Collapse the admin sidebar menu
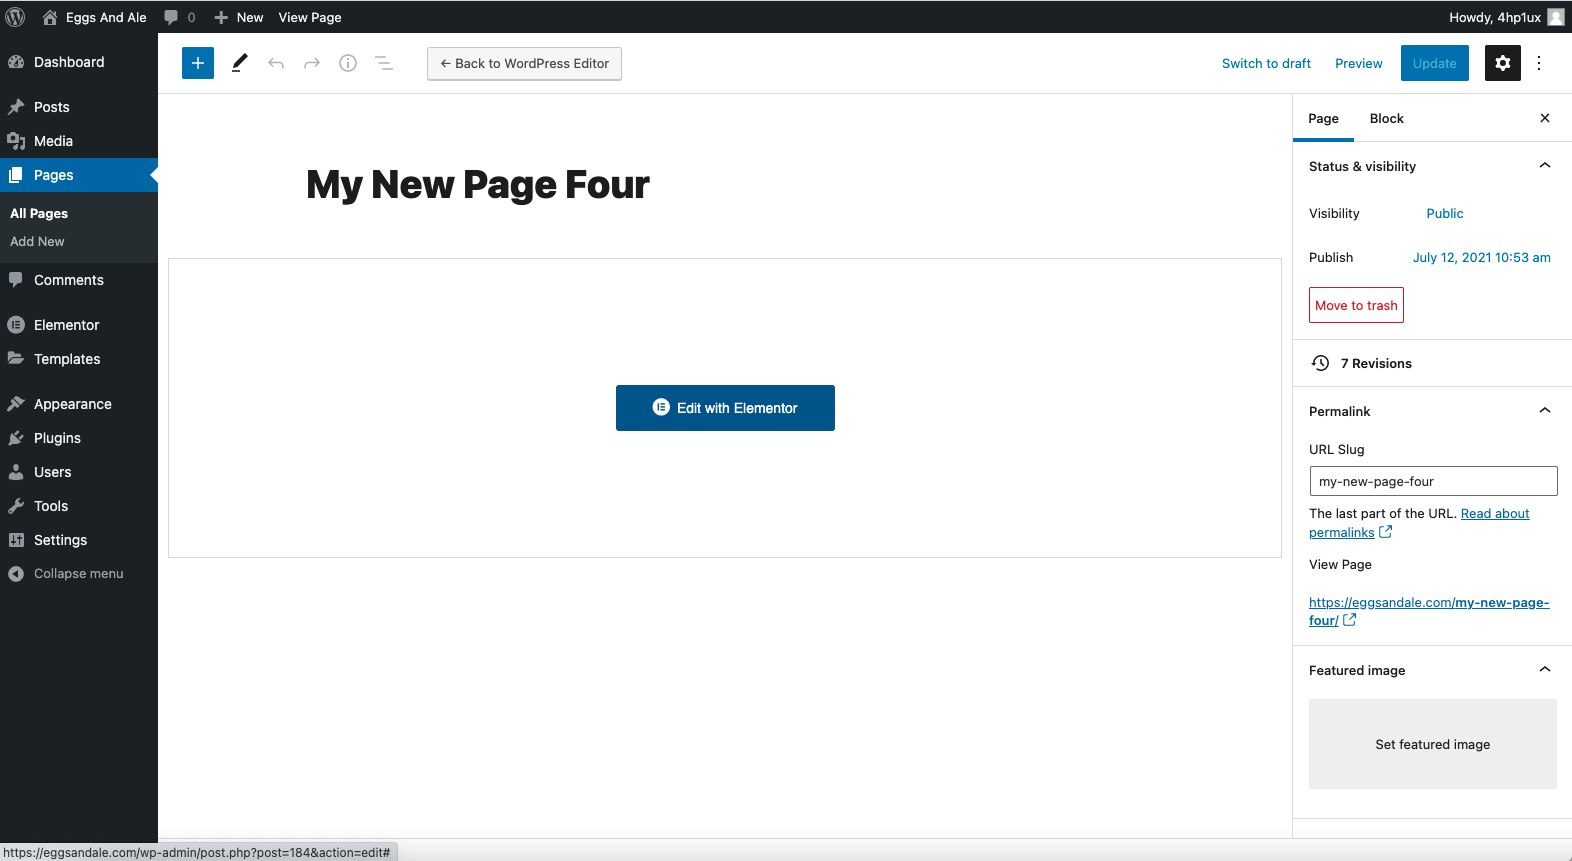Viewport: 1572px width, 861px height. (x=79, y=574)
